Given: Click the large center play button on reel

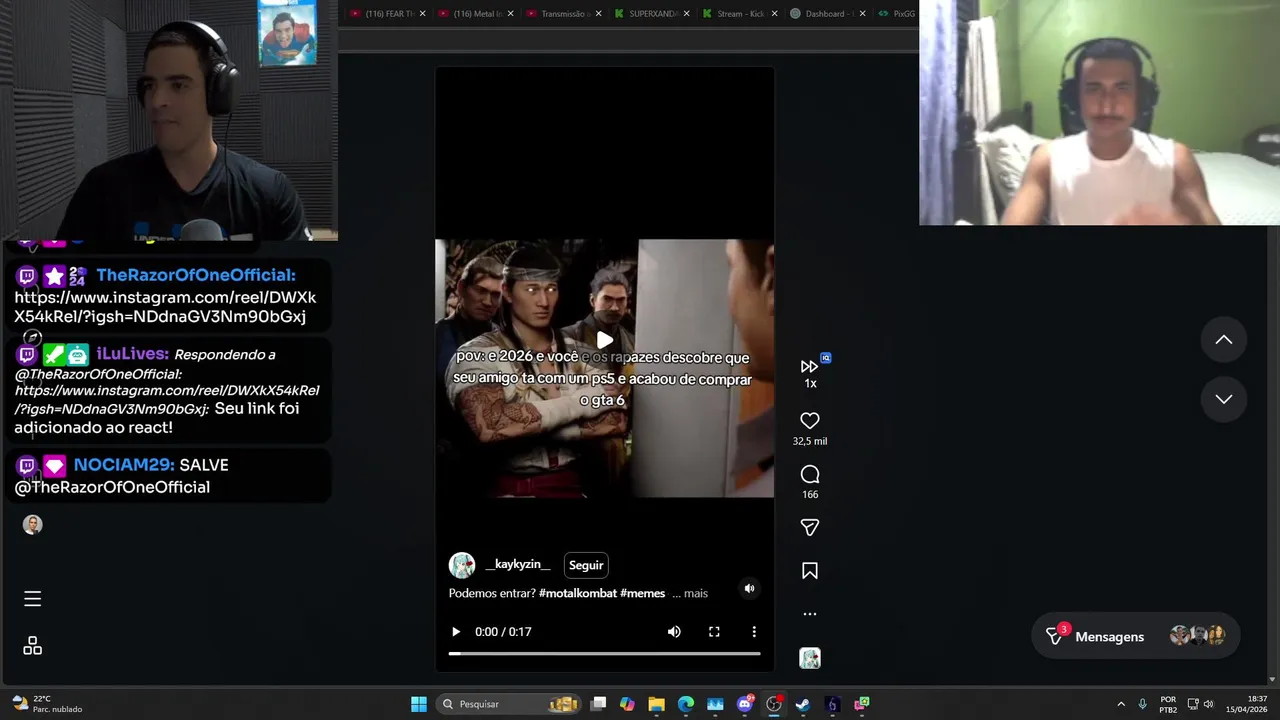Looking at the screenshot, I should click(604, 340).
